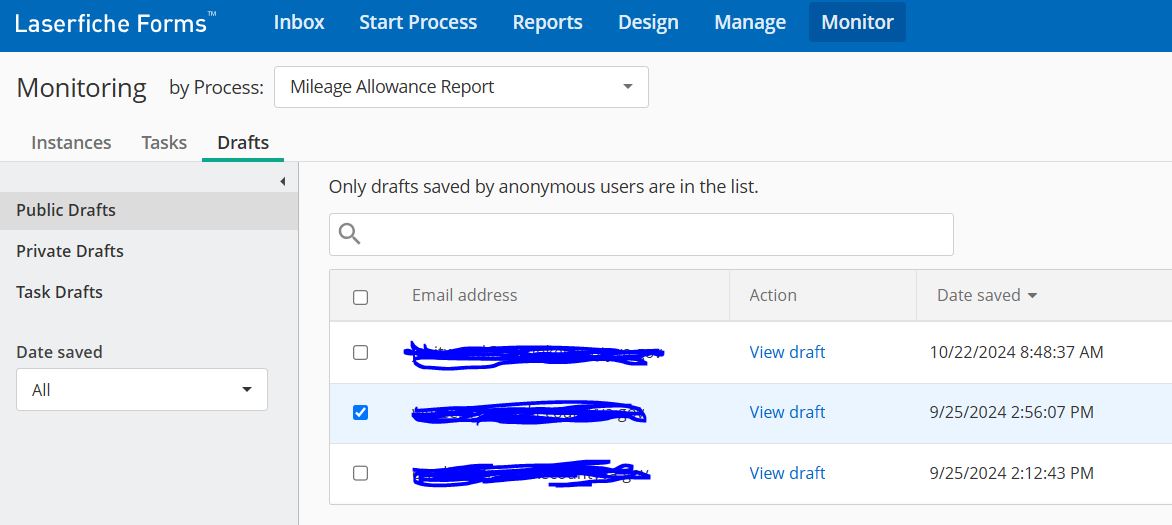Show Task Drafts list
Image resolution: width=1172 pixels, height=525 pixels.
point(59,292)
